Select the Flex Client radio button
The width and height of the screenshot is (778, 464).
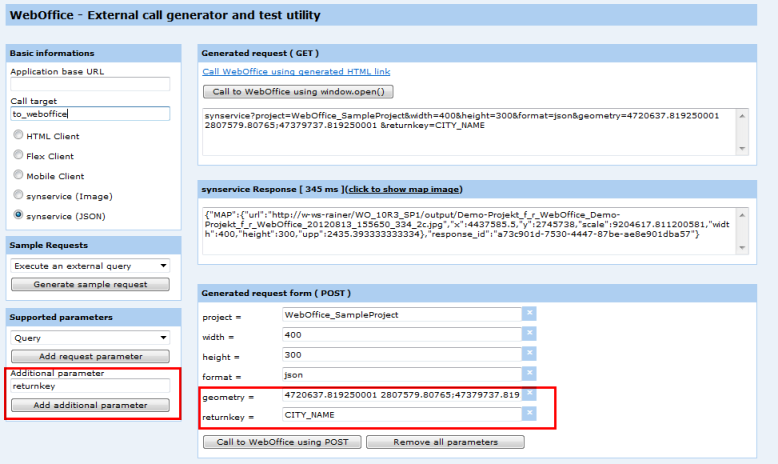coord(18,155)
